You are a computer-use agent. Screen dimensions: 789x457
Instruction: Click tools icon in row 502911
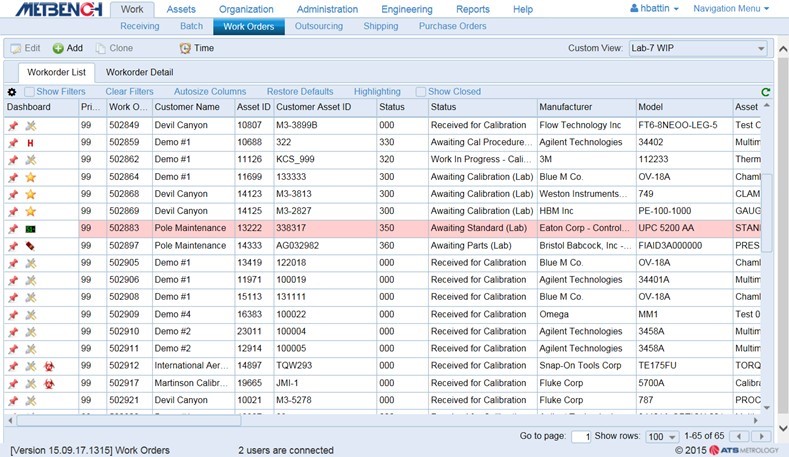(x=31, y=349)
